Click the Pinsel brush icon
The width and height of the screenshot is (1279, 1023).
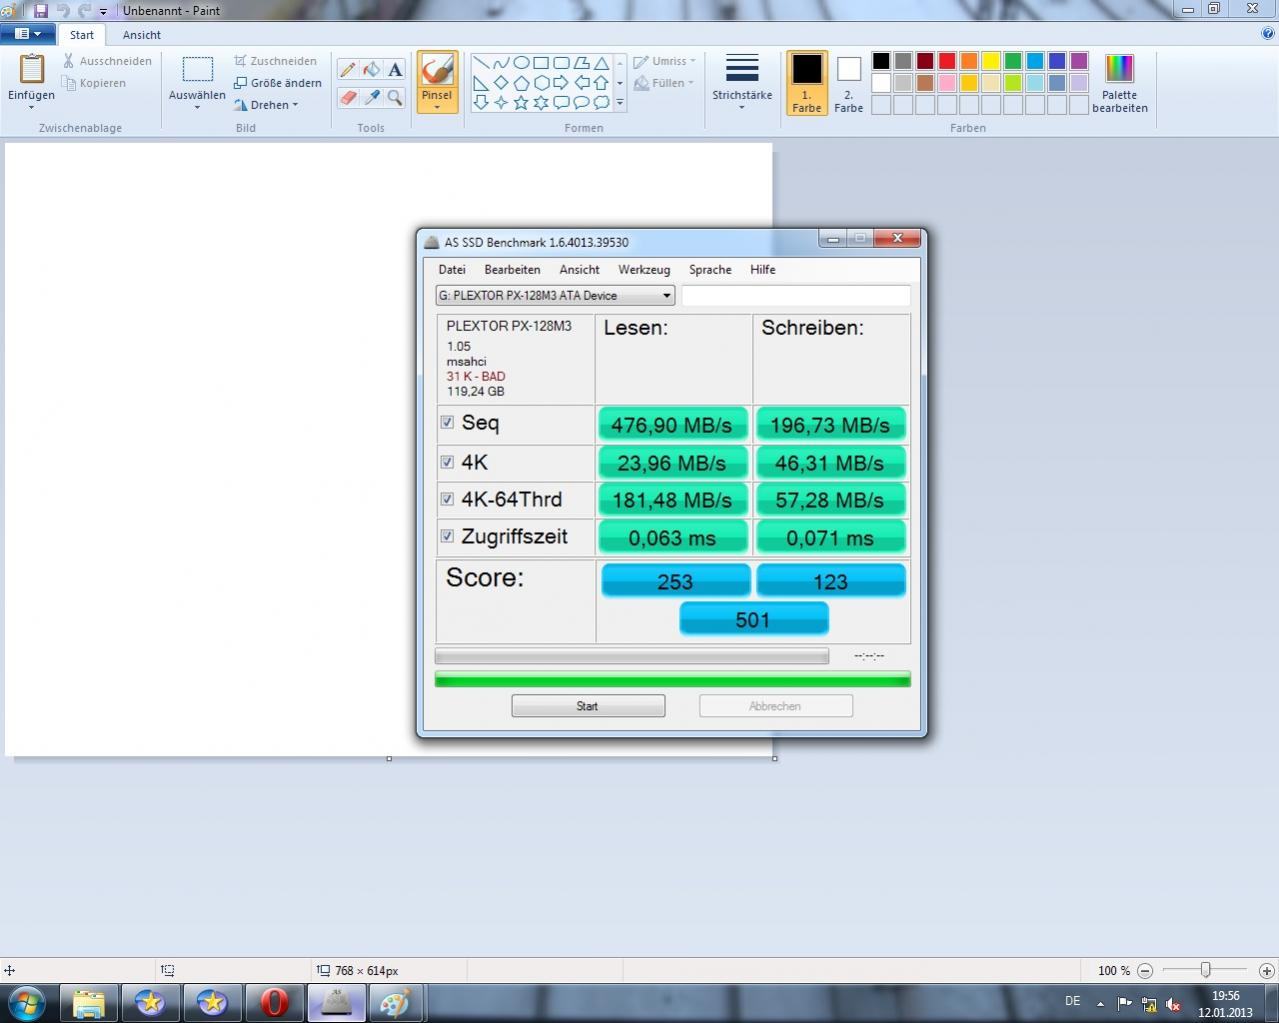point(437,70)
